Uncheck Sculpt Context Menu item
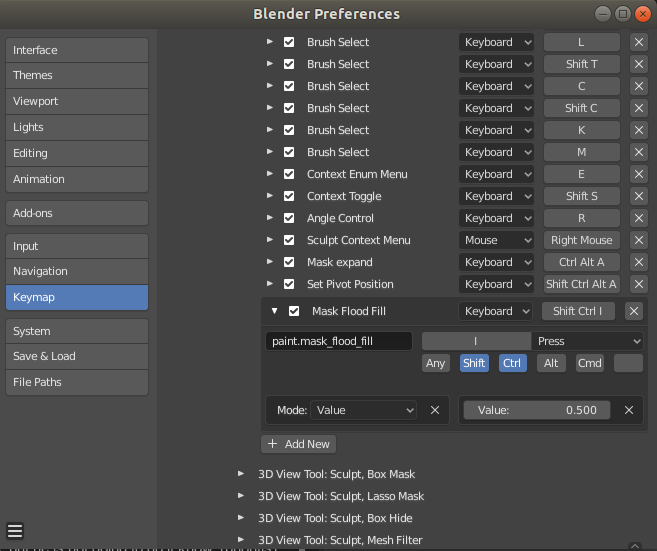The height and width of the screenshot is (551, 657). pos(289,240)
